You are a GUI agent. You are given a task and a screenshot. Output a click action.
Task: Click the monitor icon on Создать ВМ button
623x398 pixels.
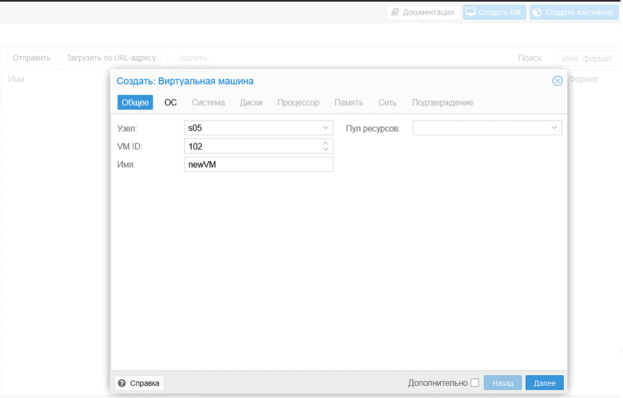pos(471,12)
